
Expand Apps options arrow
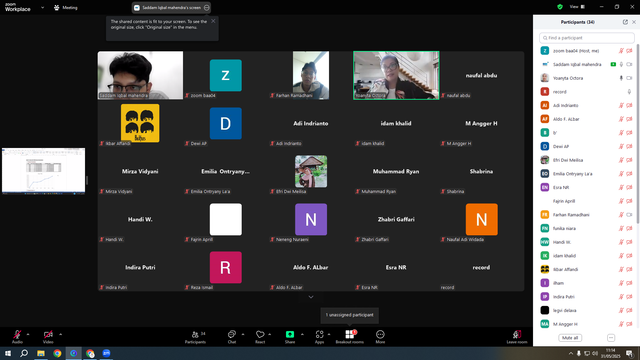tap(329, 334)
